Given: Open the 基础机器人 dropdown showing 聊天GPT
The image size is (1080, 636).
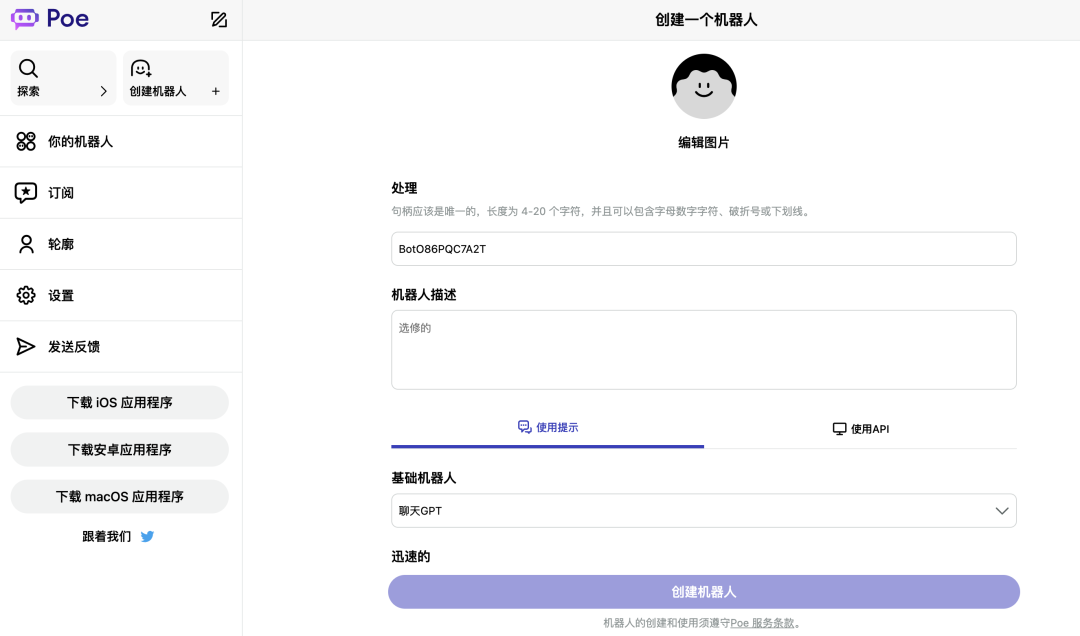Looking at the screenshot, I should tap(704, 511).
